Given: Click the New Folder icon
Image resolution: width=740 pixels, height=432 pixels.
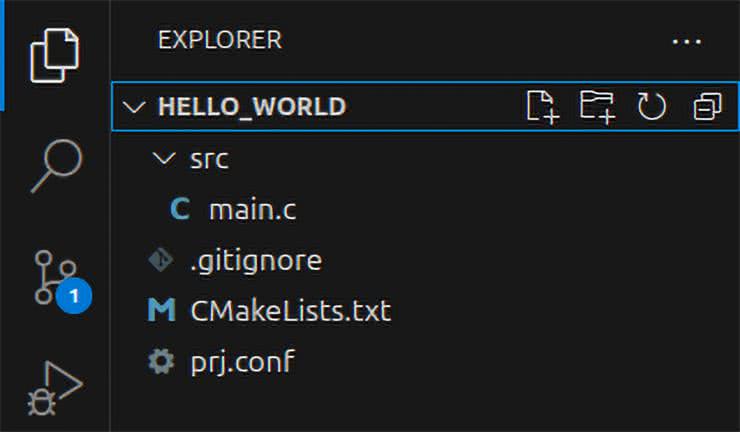Looking at the screenshot, I should [x=597, y=106].
